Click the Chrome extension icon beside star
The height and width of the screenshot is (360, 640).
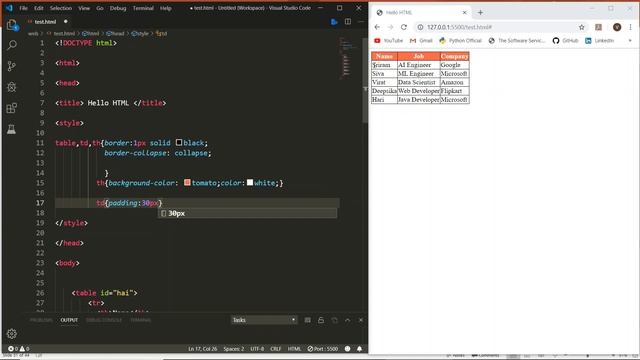pos(598,27)
